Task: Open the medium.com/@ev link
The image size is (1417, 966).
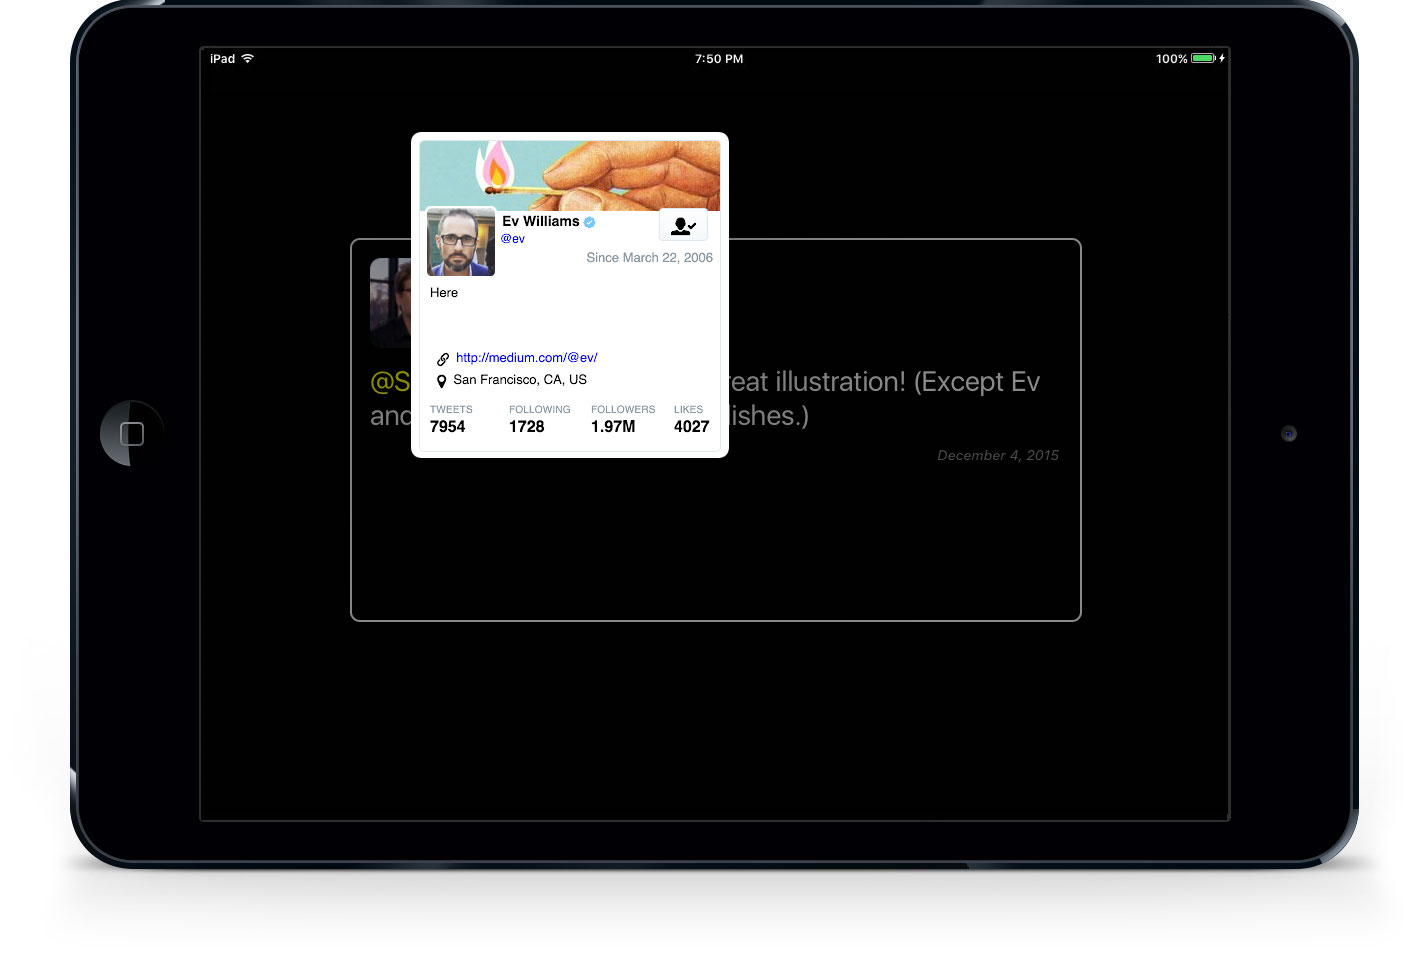Action: tap(526, 358)
